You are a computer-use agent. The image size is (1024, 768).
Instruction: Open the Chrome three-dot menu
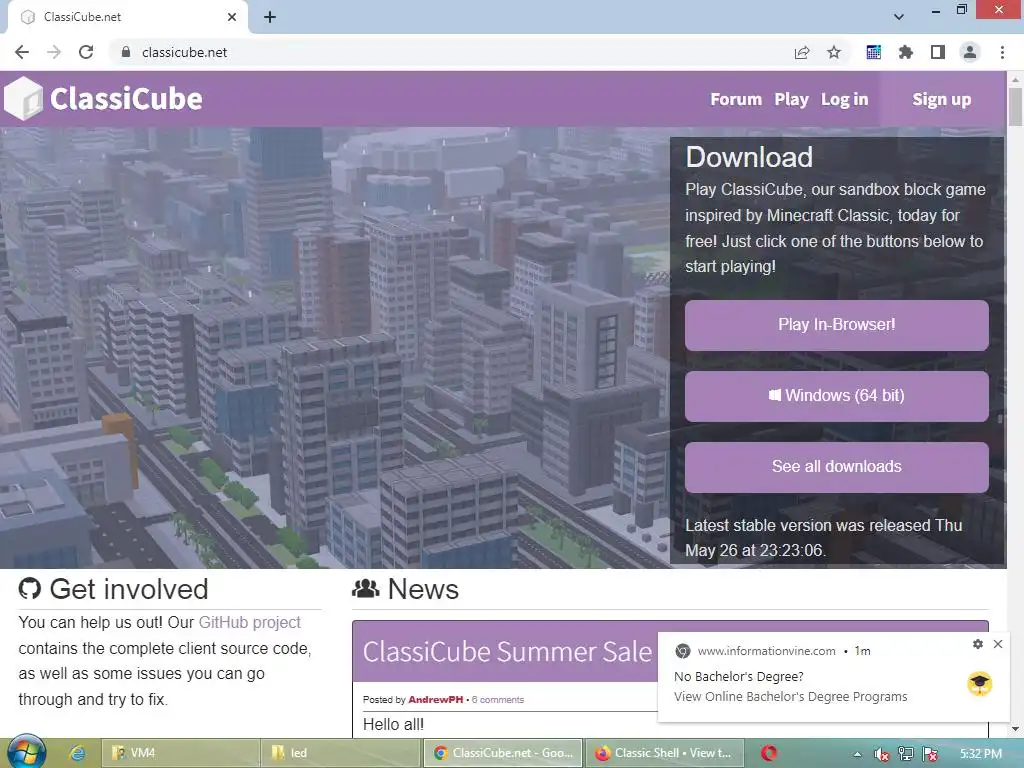pos(1002,52)
